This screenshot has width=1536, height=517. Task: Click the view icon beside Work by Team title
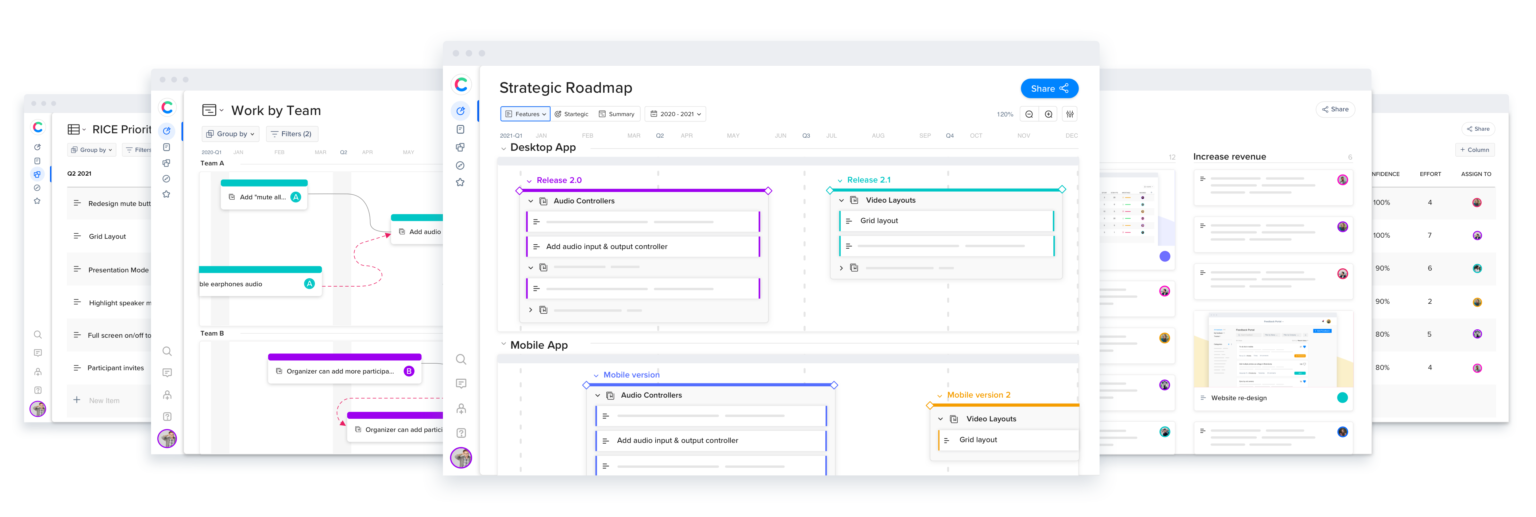[x=210, y=110]
